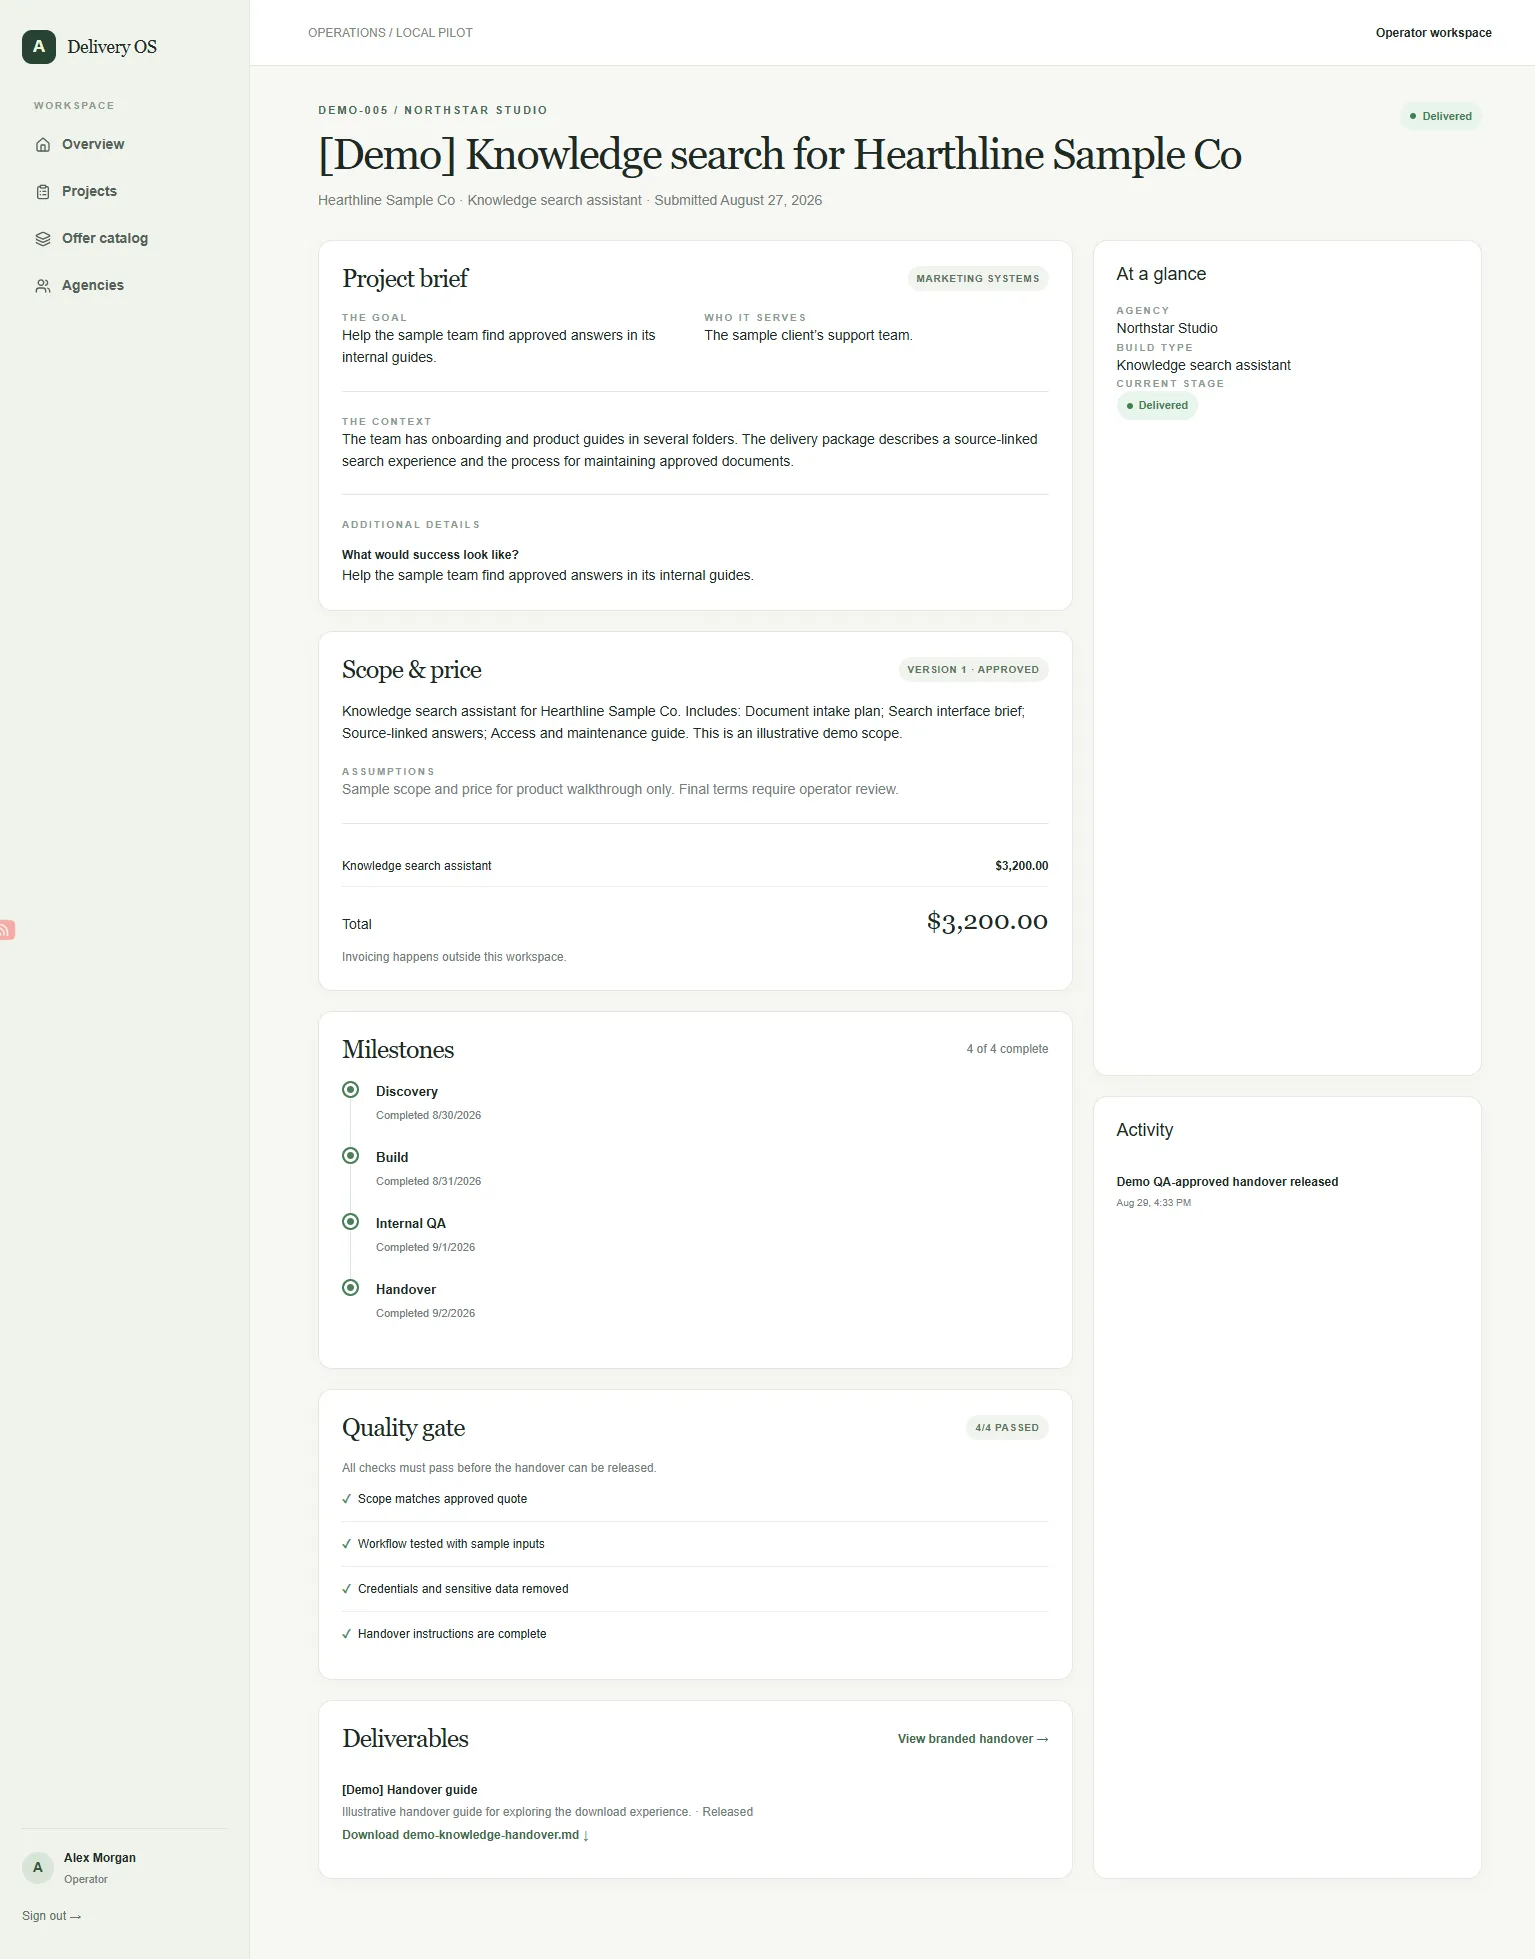1535x1959 pixels.
Task: Click 'Invoicing happens outside this workspace.' note
Action: point(454,957)
